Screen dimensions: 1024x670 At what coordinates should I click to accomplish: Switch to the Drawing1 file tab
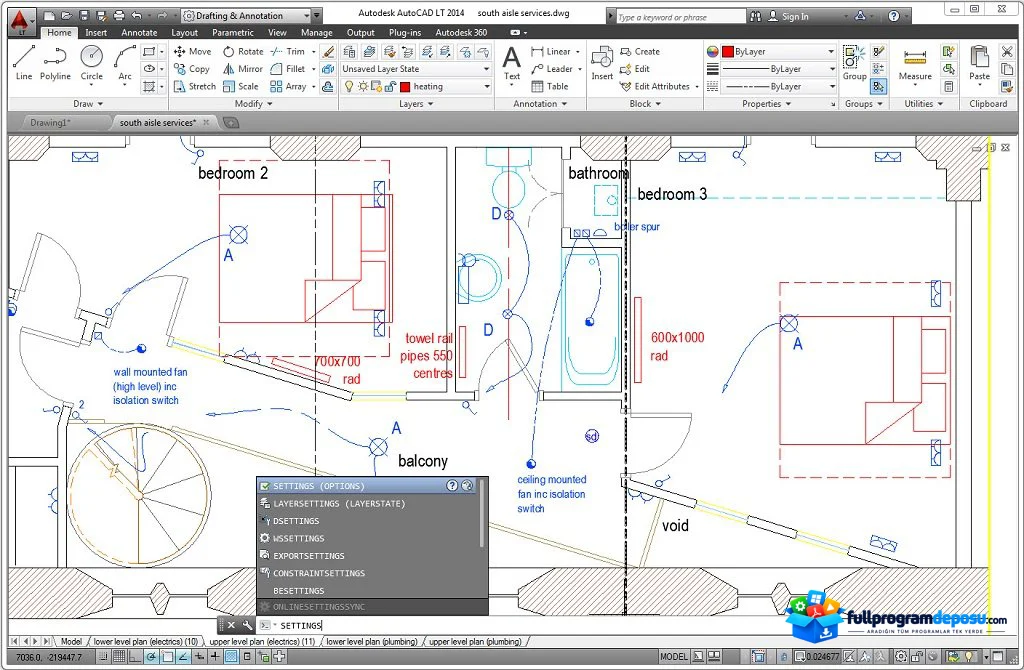(50, 122)
